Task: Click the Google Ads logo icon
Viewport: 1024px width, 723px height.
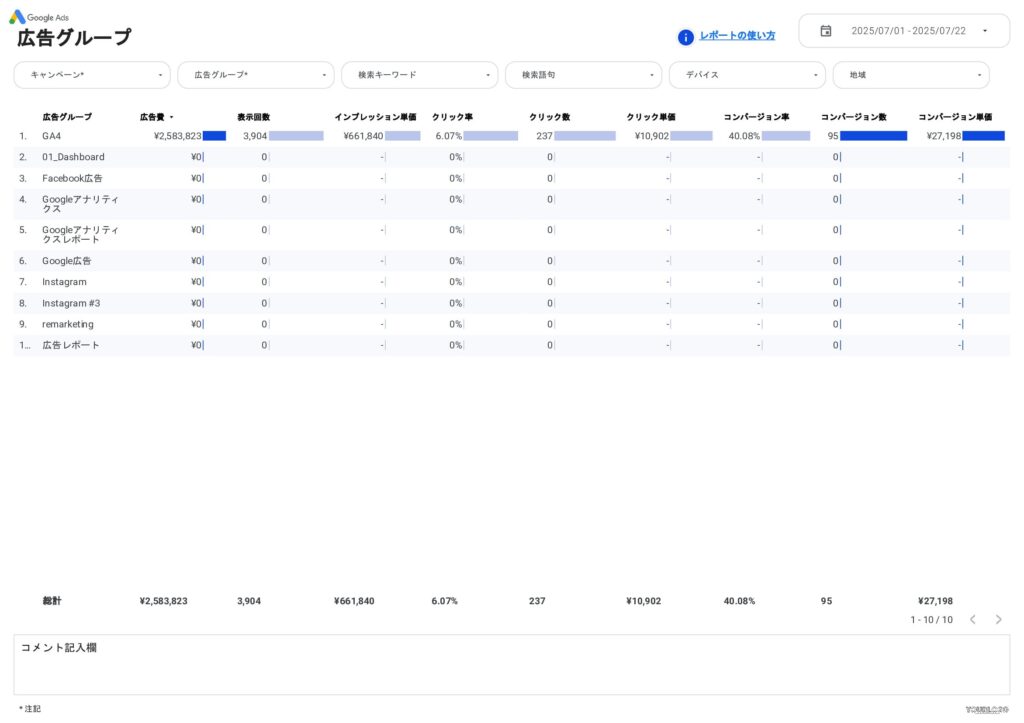Action: (x=17, y=17)
